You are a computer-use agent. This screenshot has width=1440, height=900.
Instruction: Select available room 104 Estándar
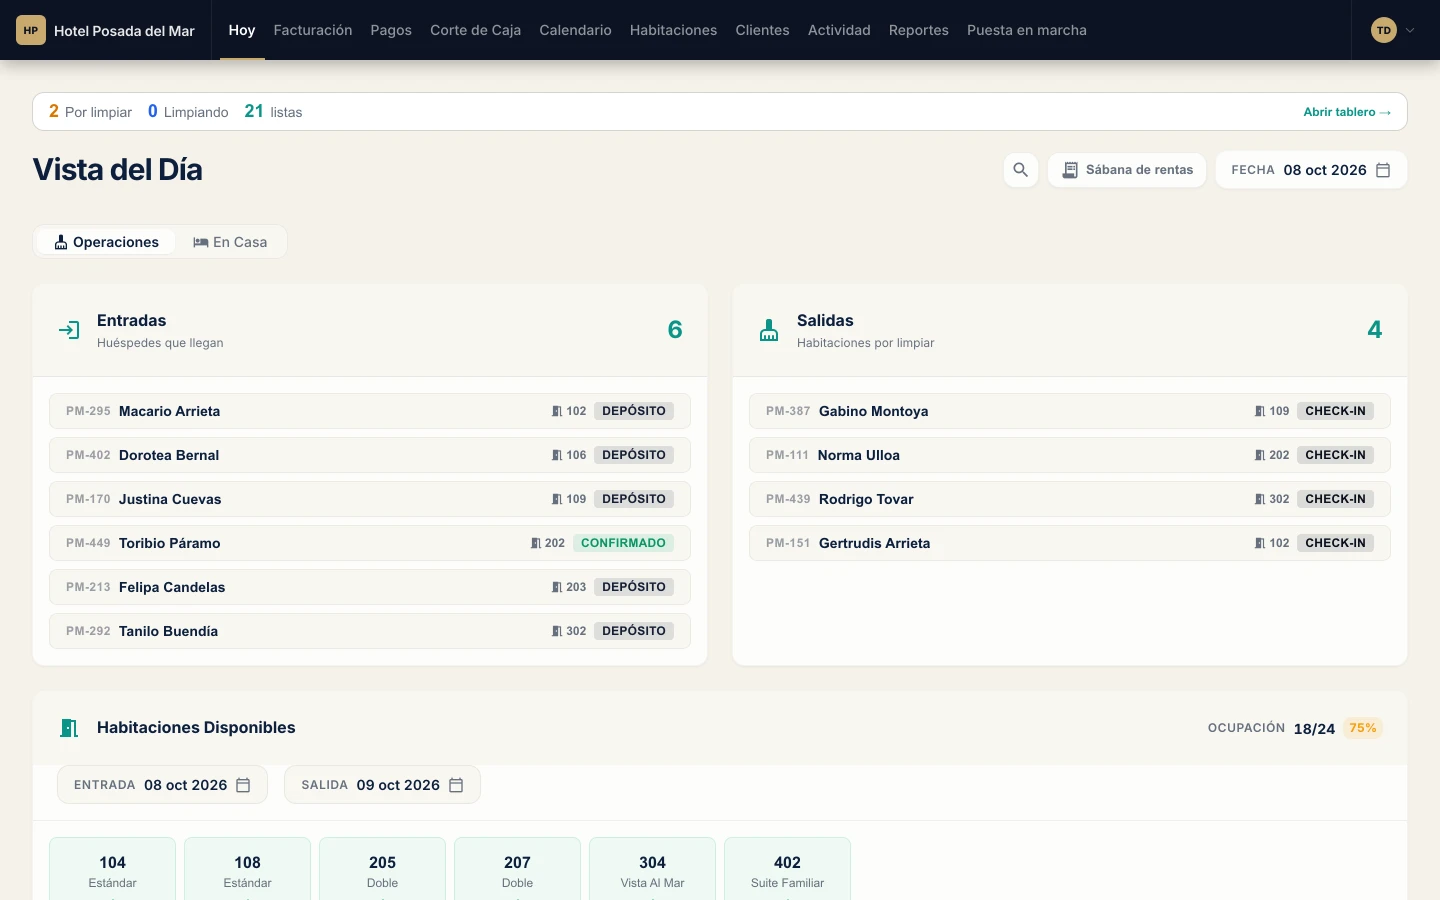coord(112,869)
